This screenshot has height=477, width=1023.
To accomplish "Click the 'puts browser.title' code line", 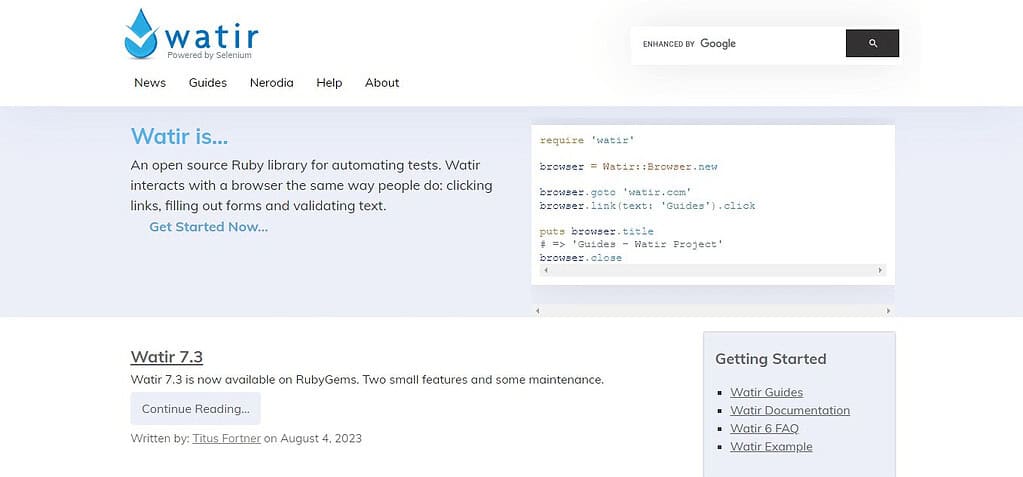I will 596,232.
